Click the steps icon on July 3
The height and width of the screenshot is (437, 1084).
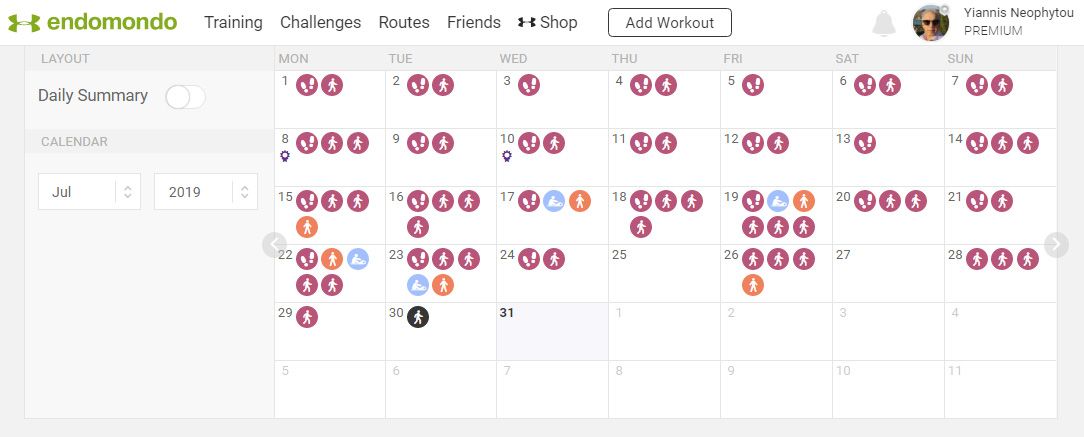pyautogui.click(x=529, y=85)
